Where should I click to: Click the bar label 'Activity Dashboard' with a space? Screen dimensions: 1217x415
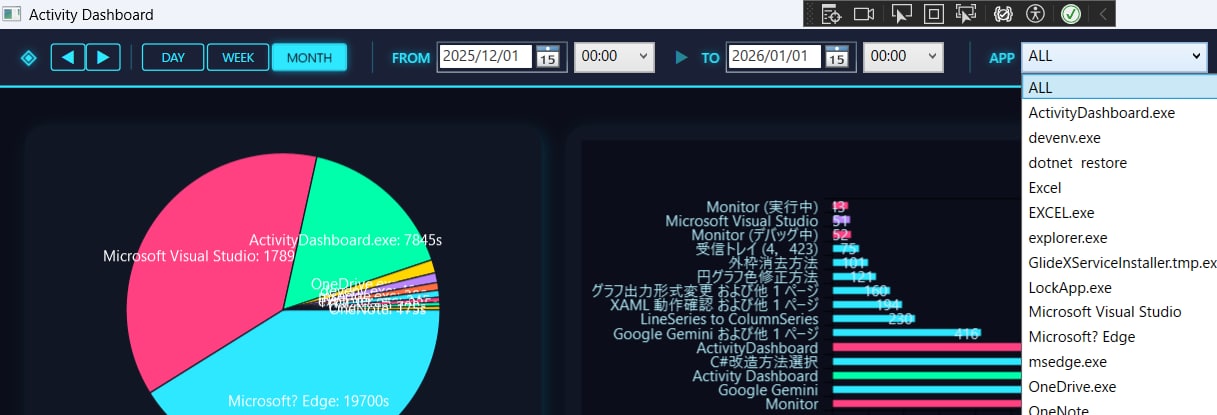click(x=755, y=376)
